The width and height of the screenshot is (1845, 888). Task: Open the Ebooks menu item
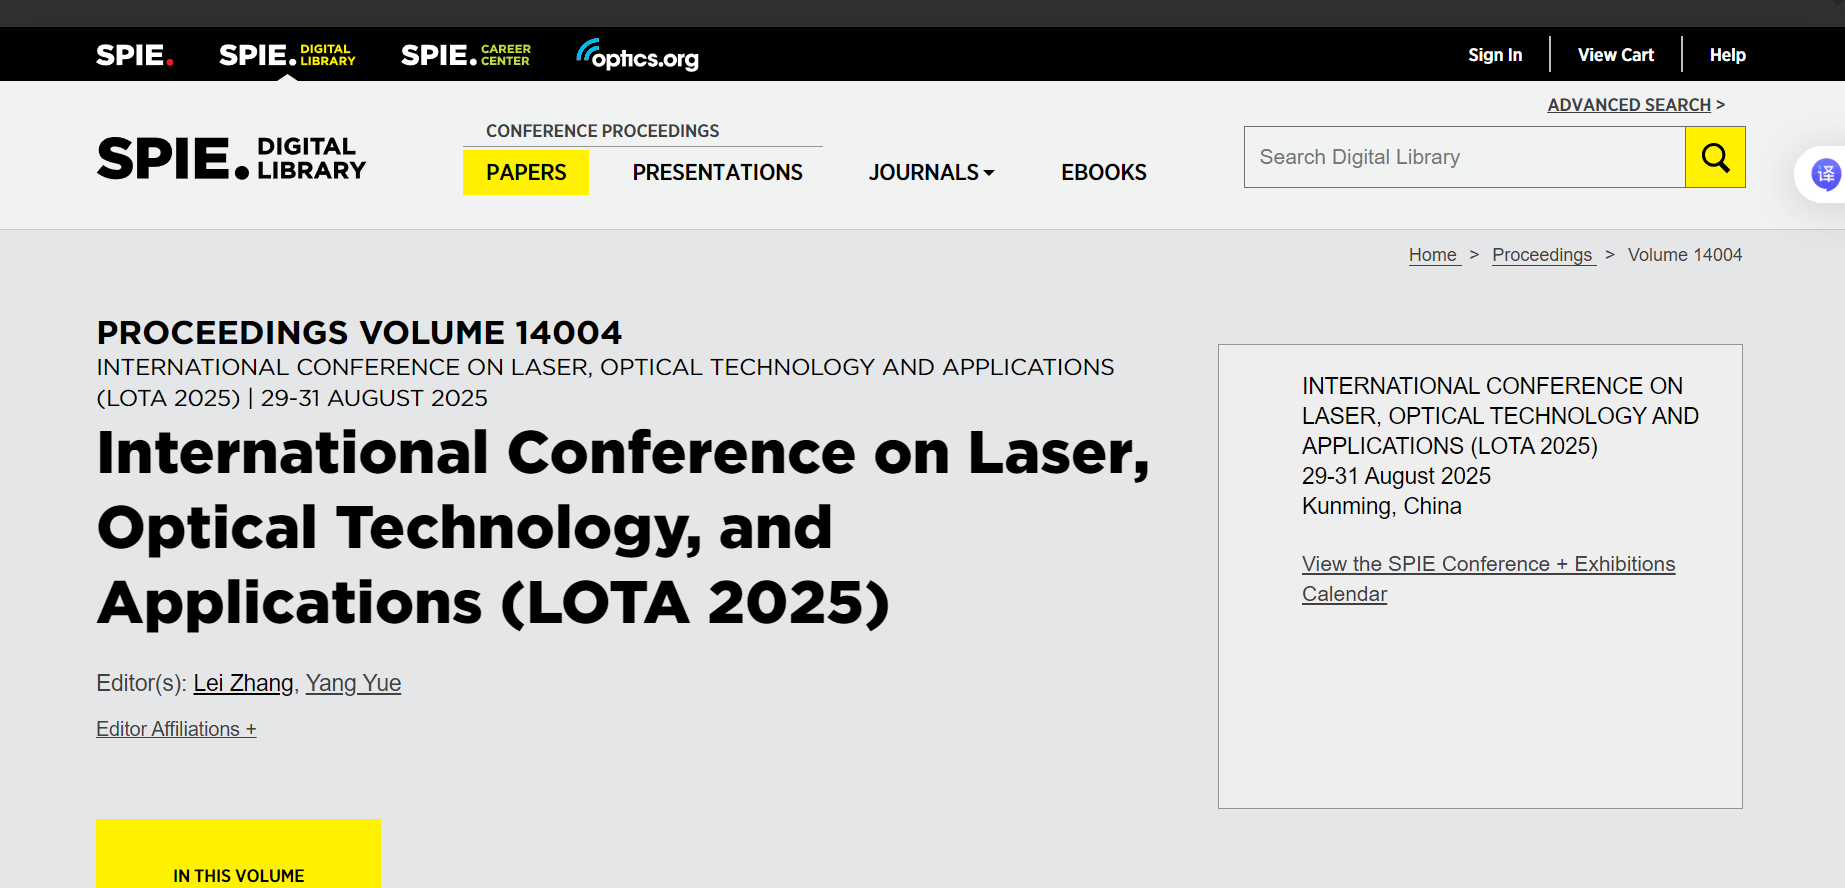(x=1103, y=172)
